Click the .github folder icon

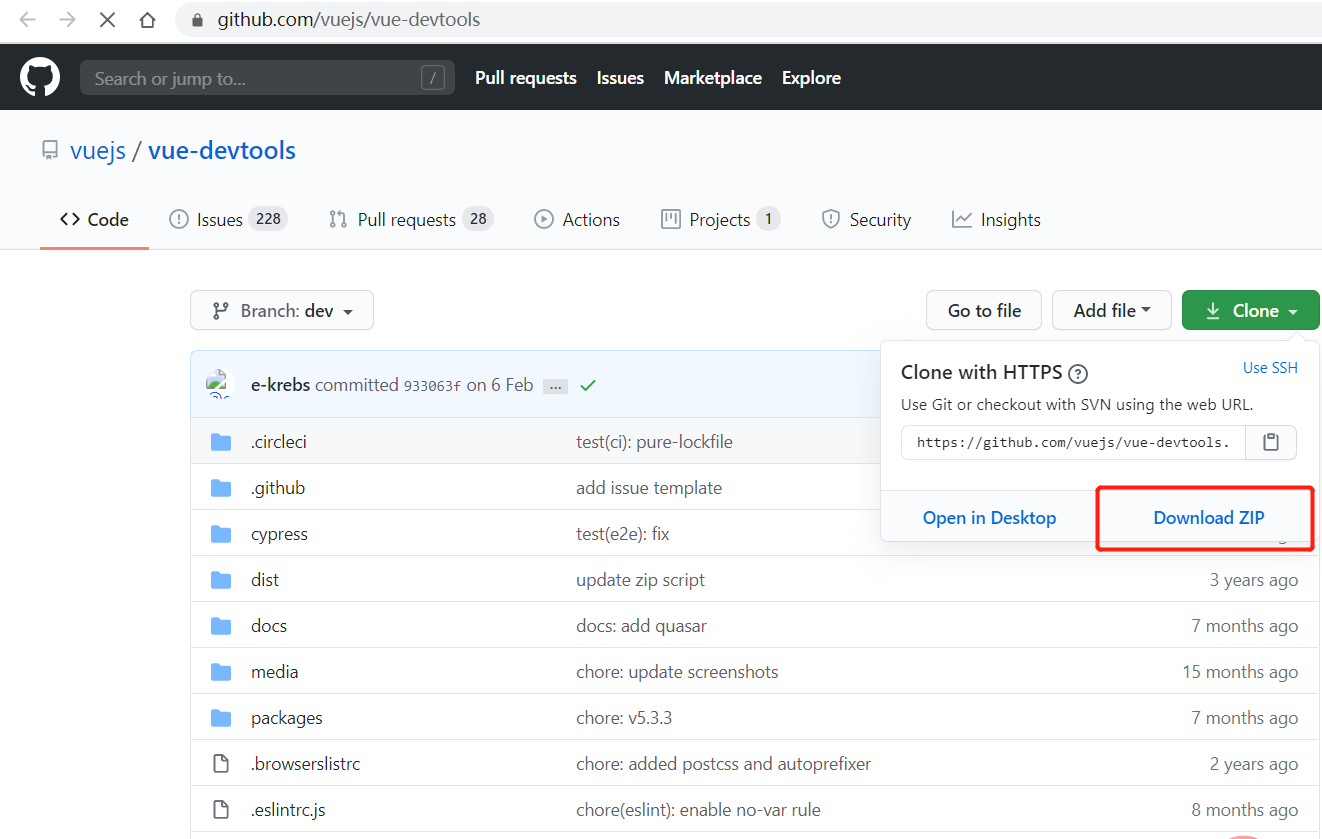point(221,488)
